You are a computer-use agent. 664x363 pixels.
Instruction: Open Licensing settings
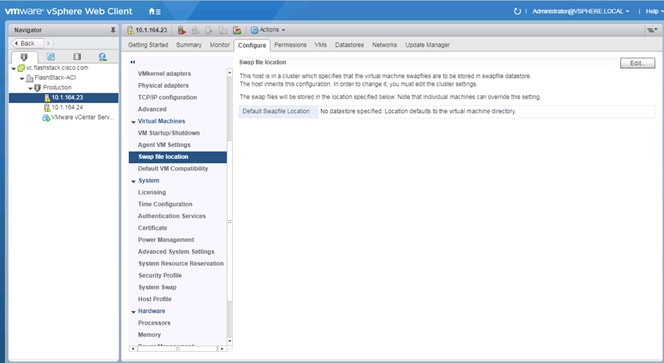[x=152, y=192]
